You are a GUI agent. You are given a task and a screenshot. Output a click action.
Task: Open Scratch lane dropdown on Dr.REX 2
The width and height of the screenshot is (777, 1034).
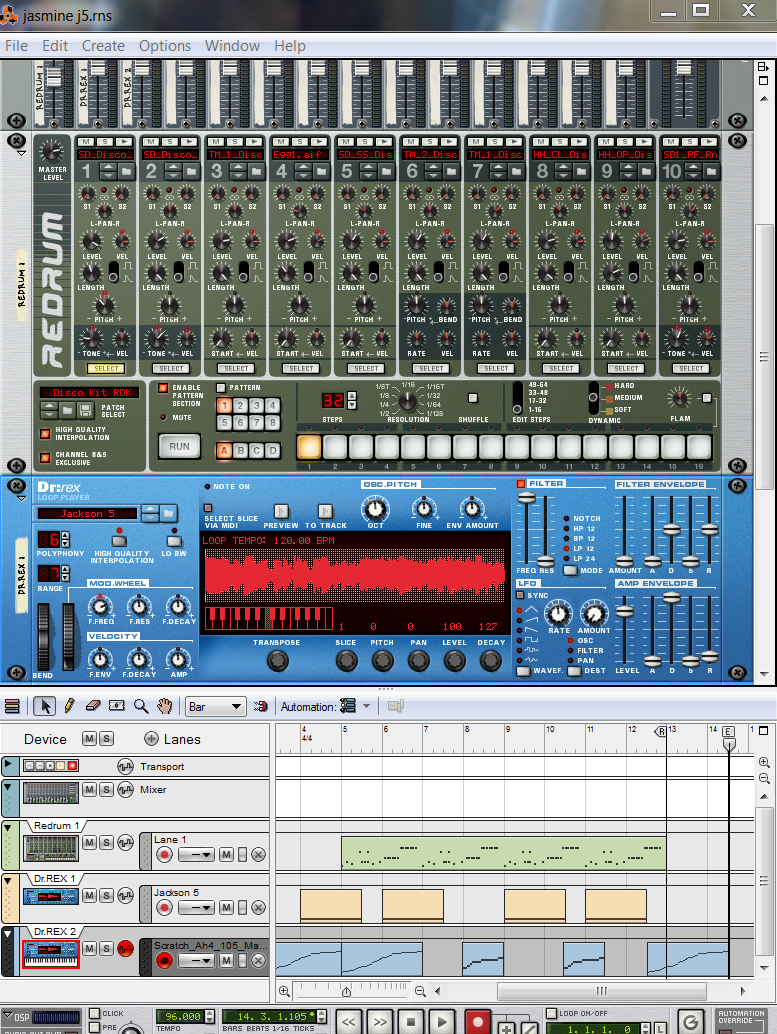point(196,961)
